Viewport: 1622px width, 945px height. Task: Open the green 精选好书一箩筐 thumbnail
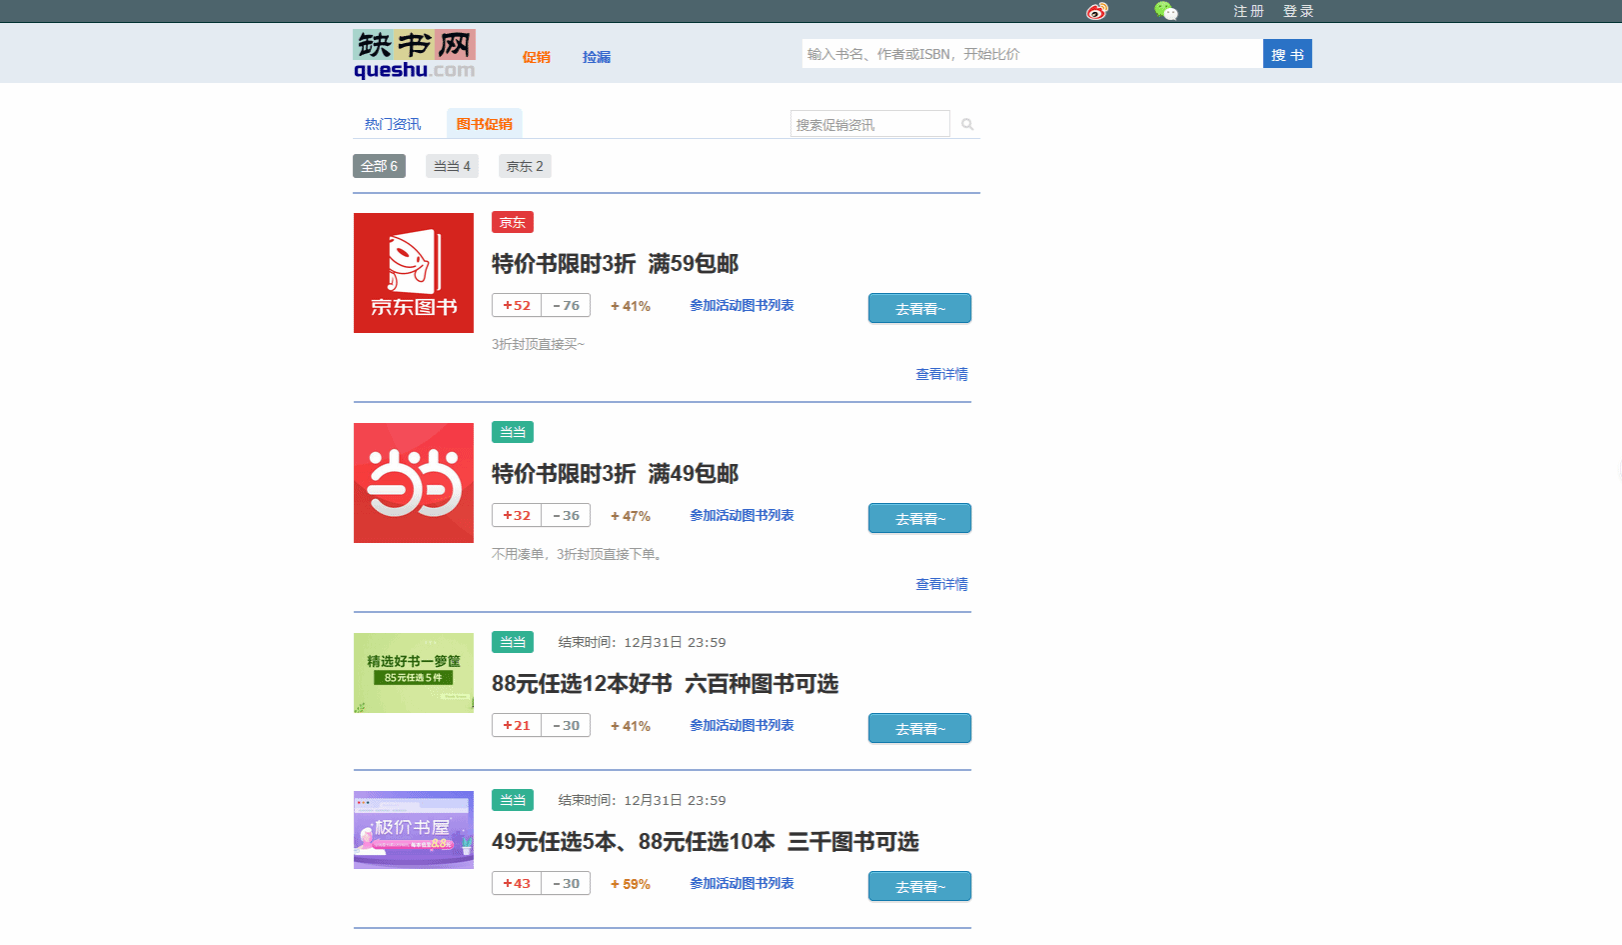[413, 673]
